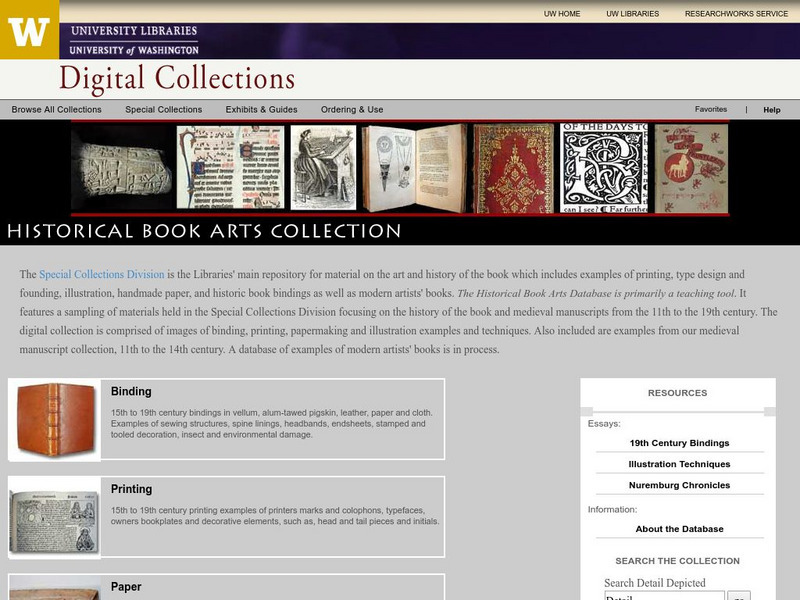This screenshot has width=800, height=600.
Task: Open the Illustration Techniques essay
Action: (679, 464)
